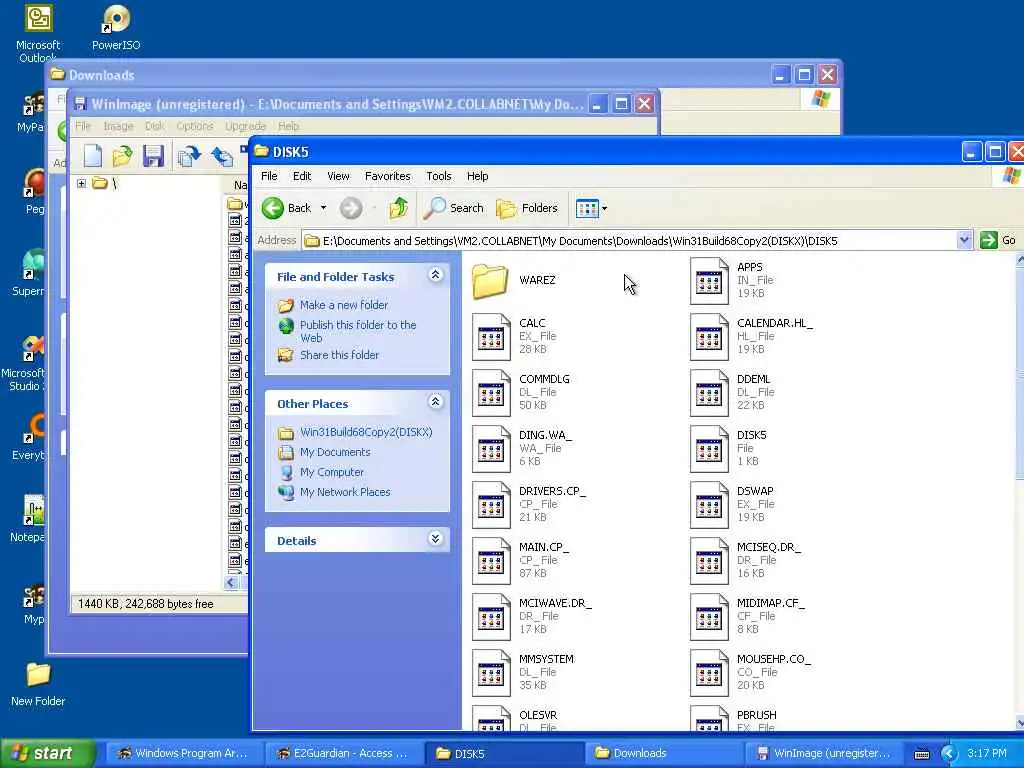Switch to Downloads taskbar button
1024x768 pixels.
[664, 753]
